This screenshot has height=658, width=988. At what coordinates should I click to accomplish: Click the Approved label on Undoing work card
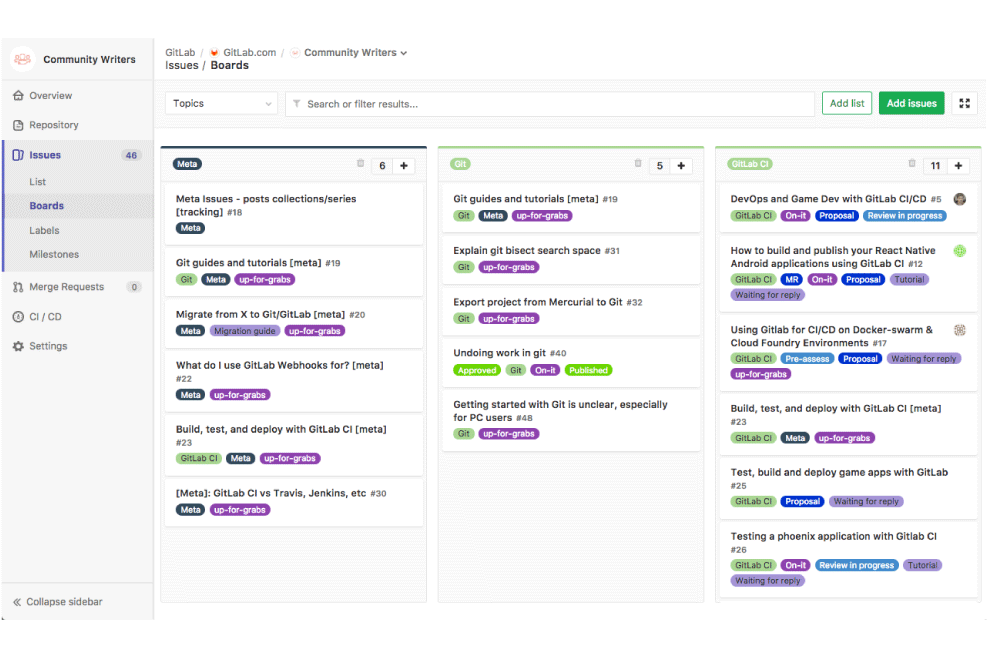coord(477,371)
